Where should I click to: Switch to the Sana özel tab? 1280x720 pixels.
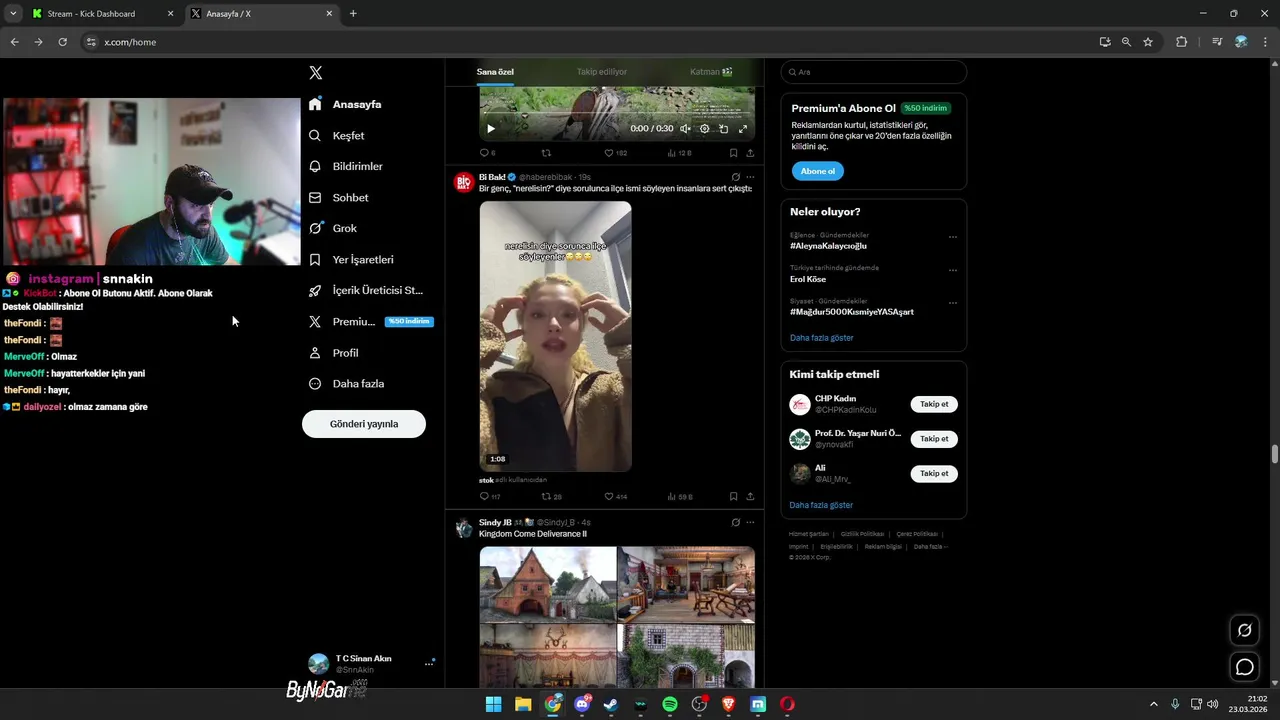point(495,72)
